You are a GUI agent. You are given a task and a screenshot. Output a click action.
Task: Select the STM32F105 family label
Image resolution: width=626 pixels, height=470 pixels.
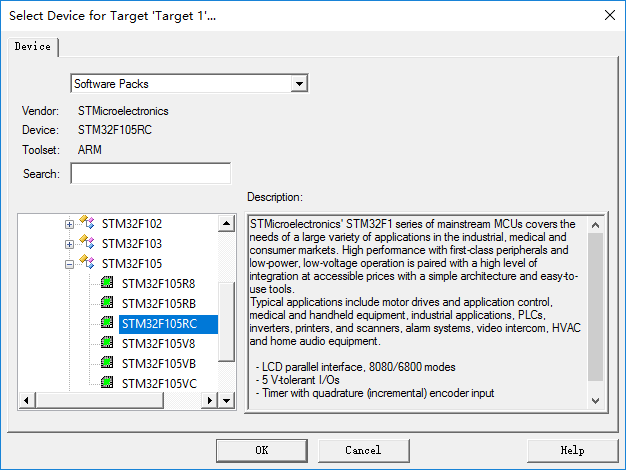point(132,264)
